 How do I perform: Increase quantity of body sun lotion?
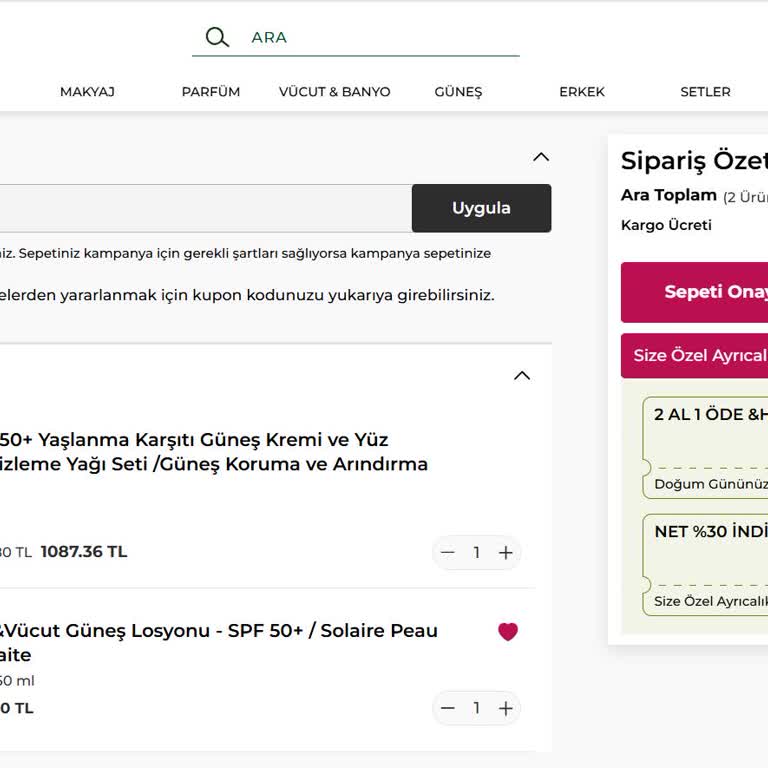click(x=506, y=709)
